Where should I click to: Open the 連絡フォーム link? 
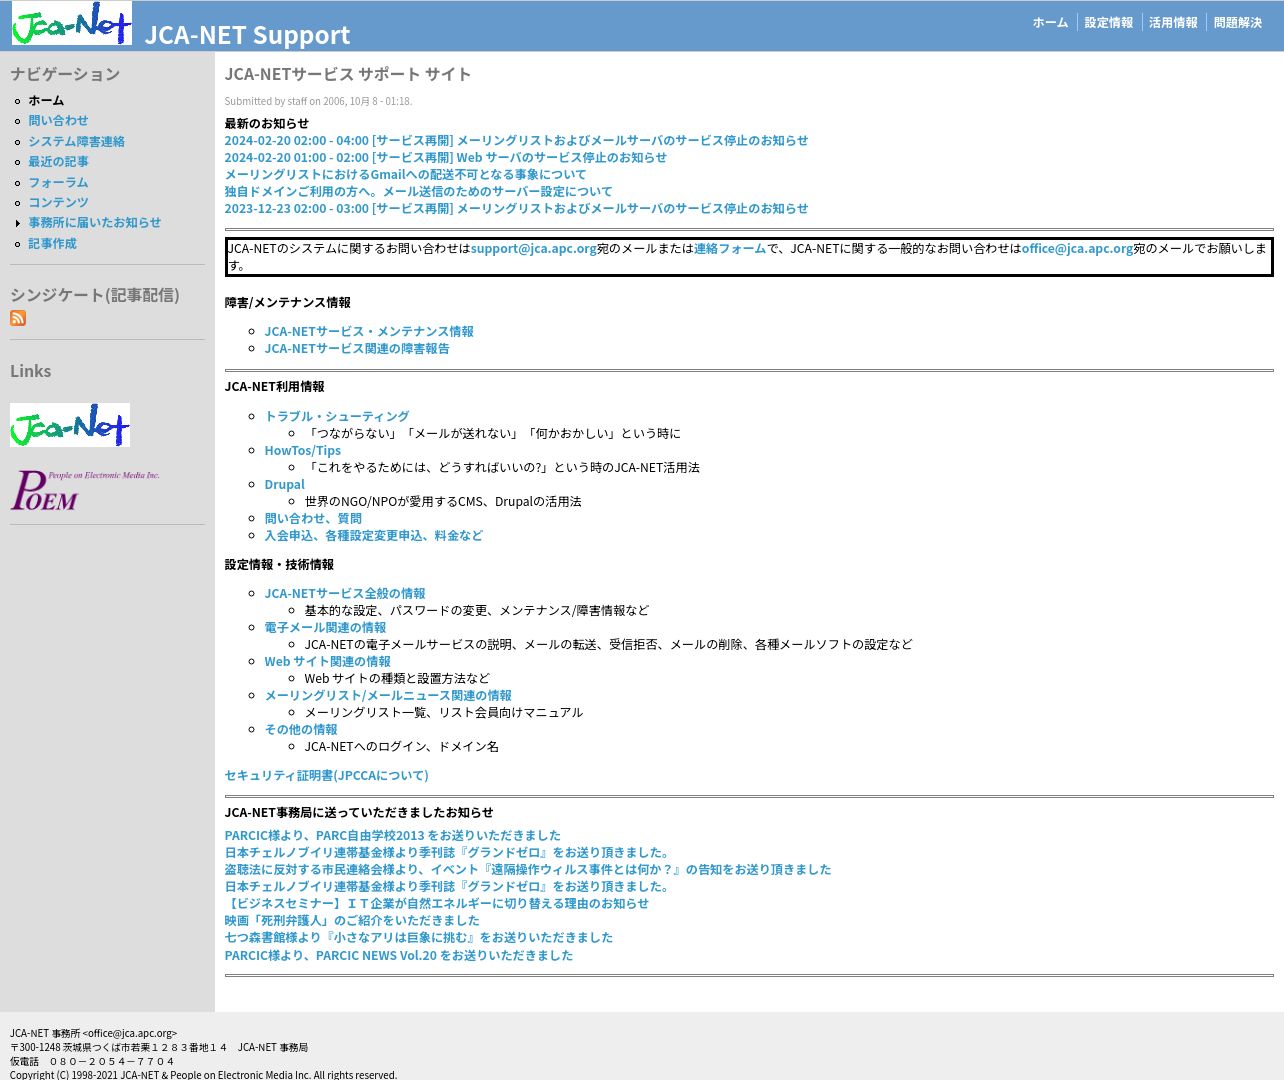coord(730,248)
